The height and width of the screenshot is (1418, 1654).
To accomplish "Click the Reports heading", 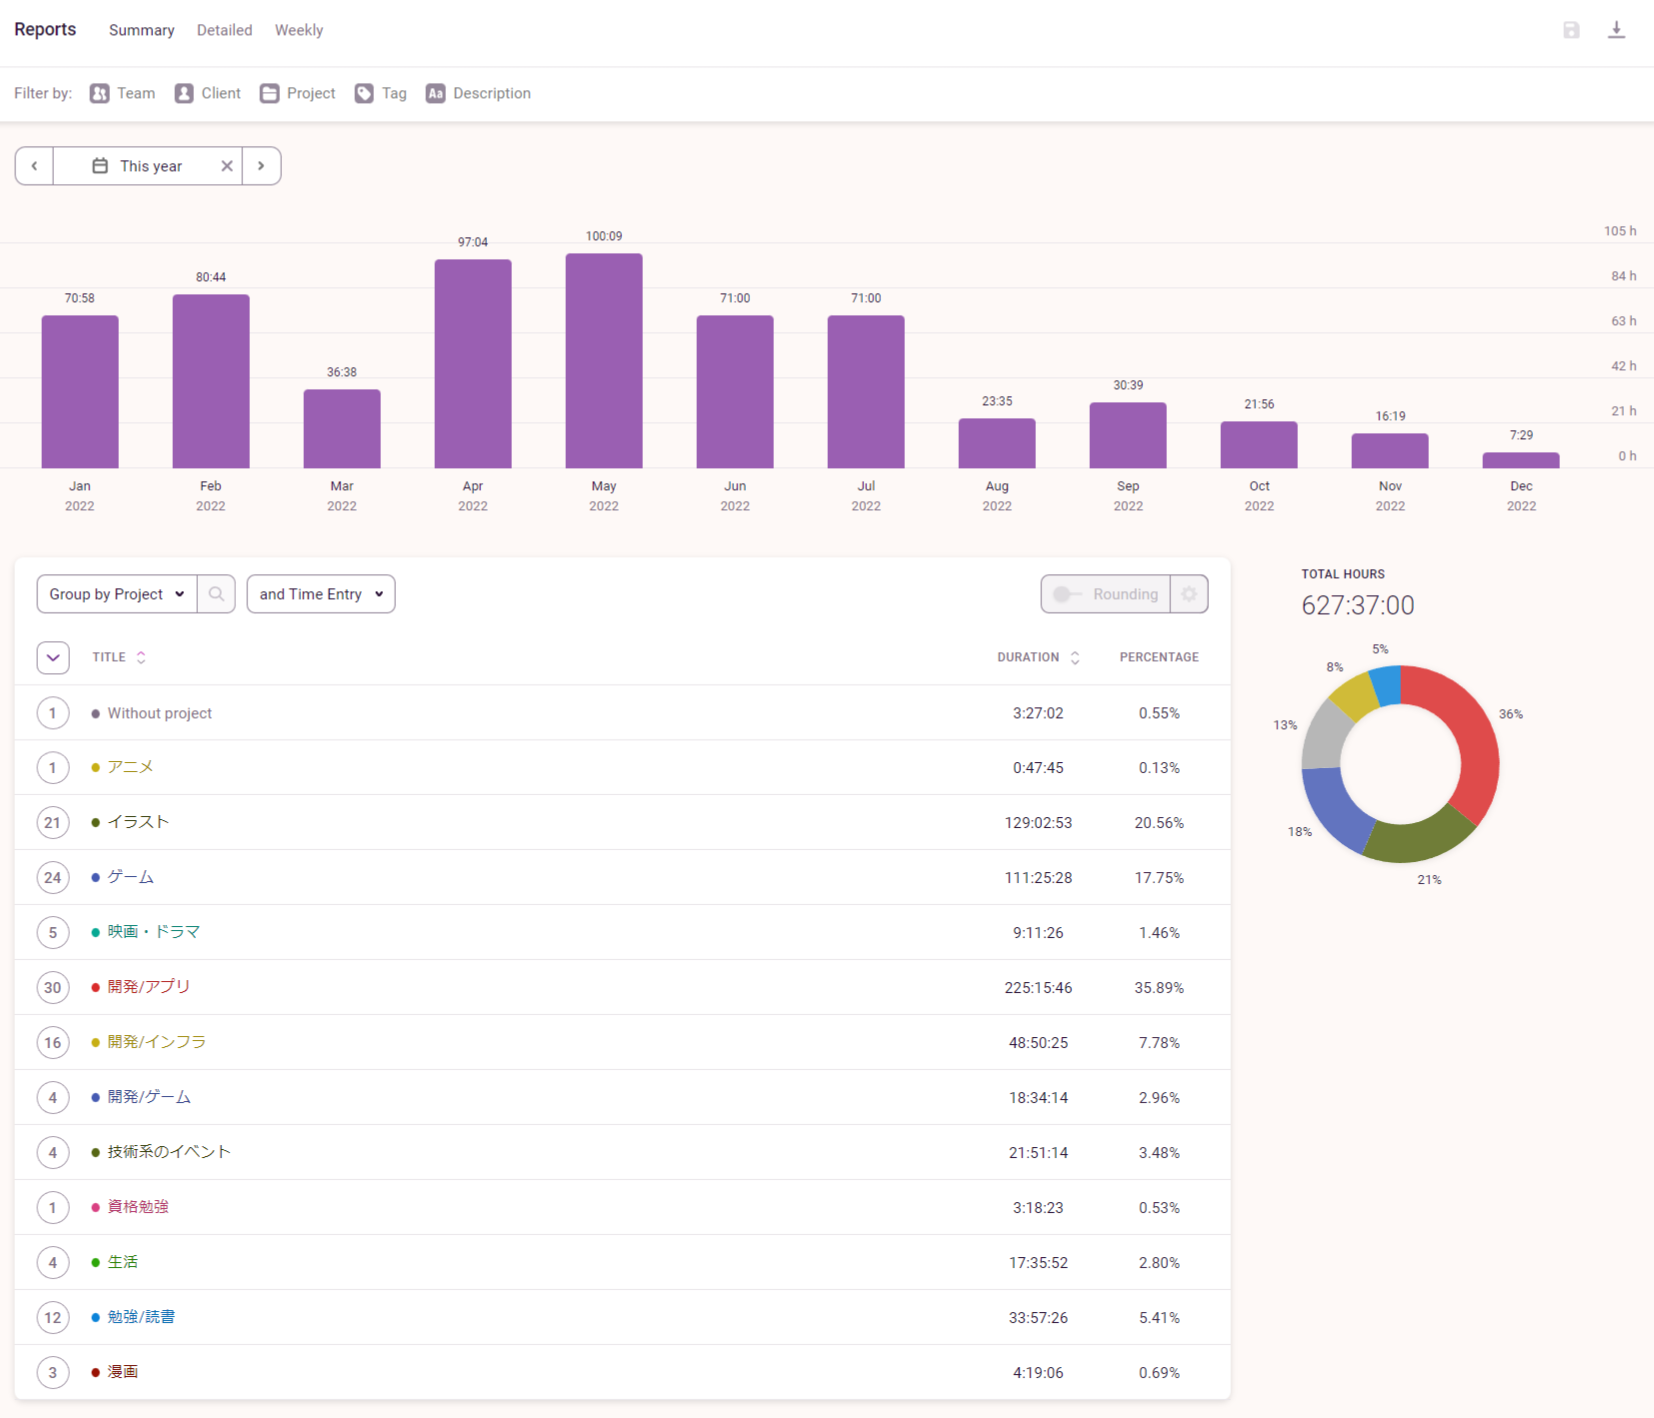I will [x=45, y=29].
